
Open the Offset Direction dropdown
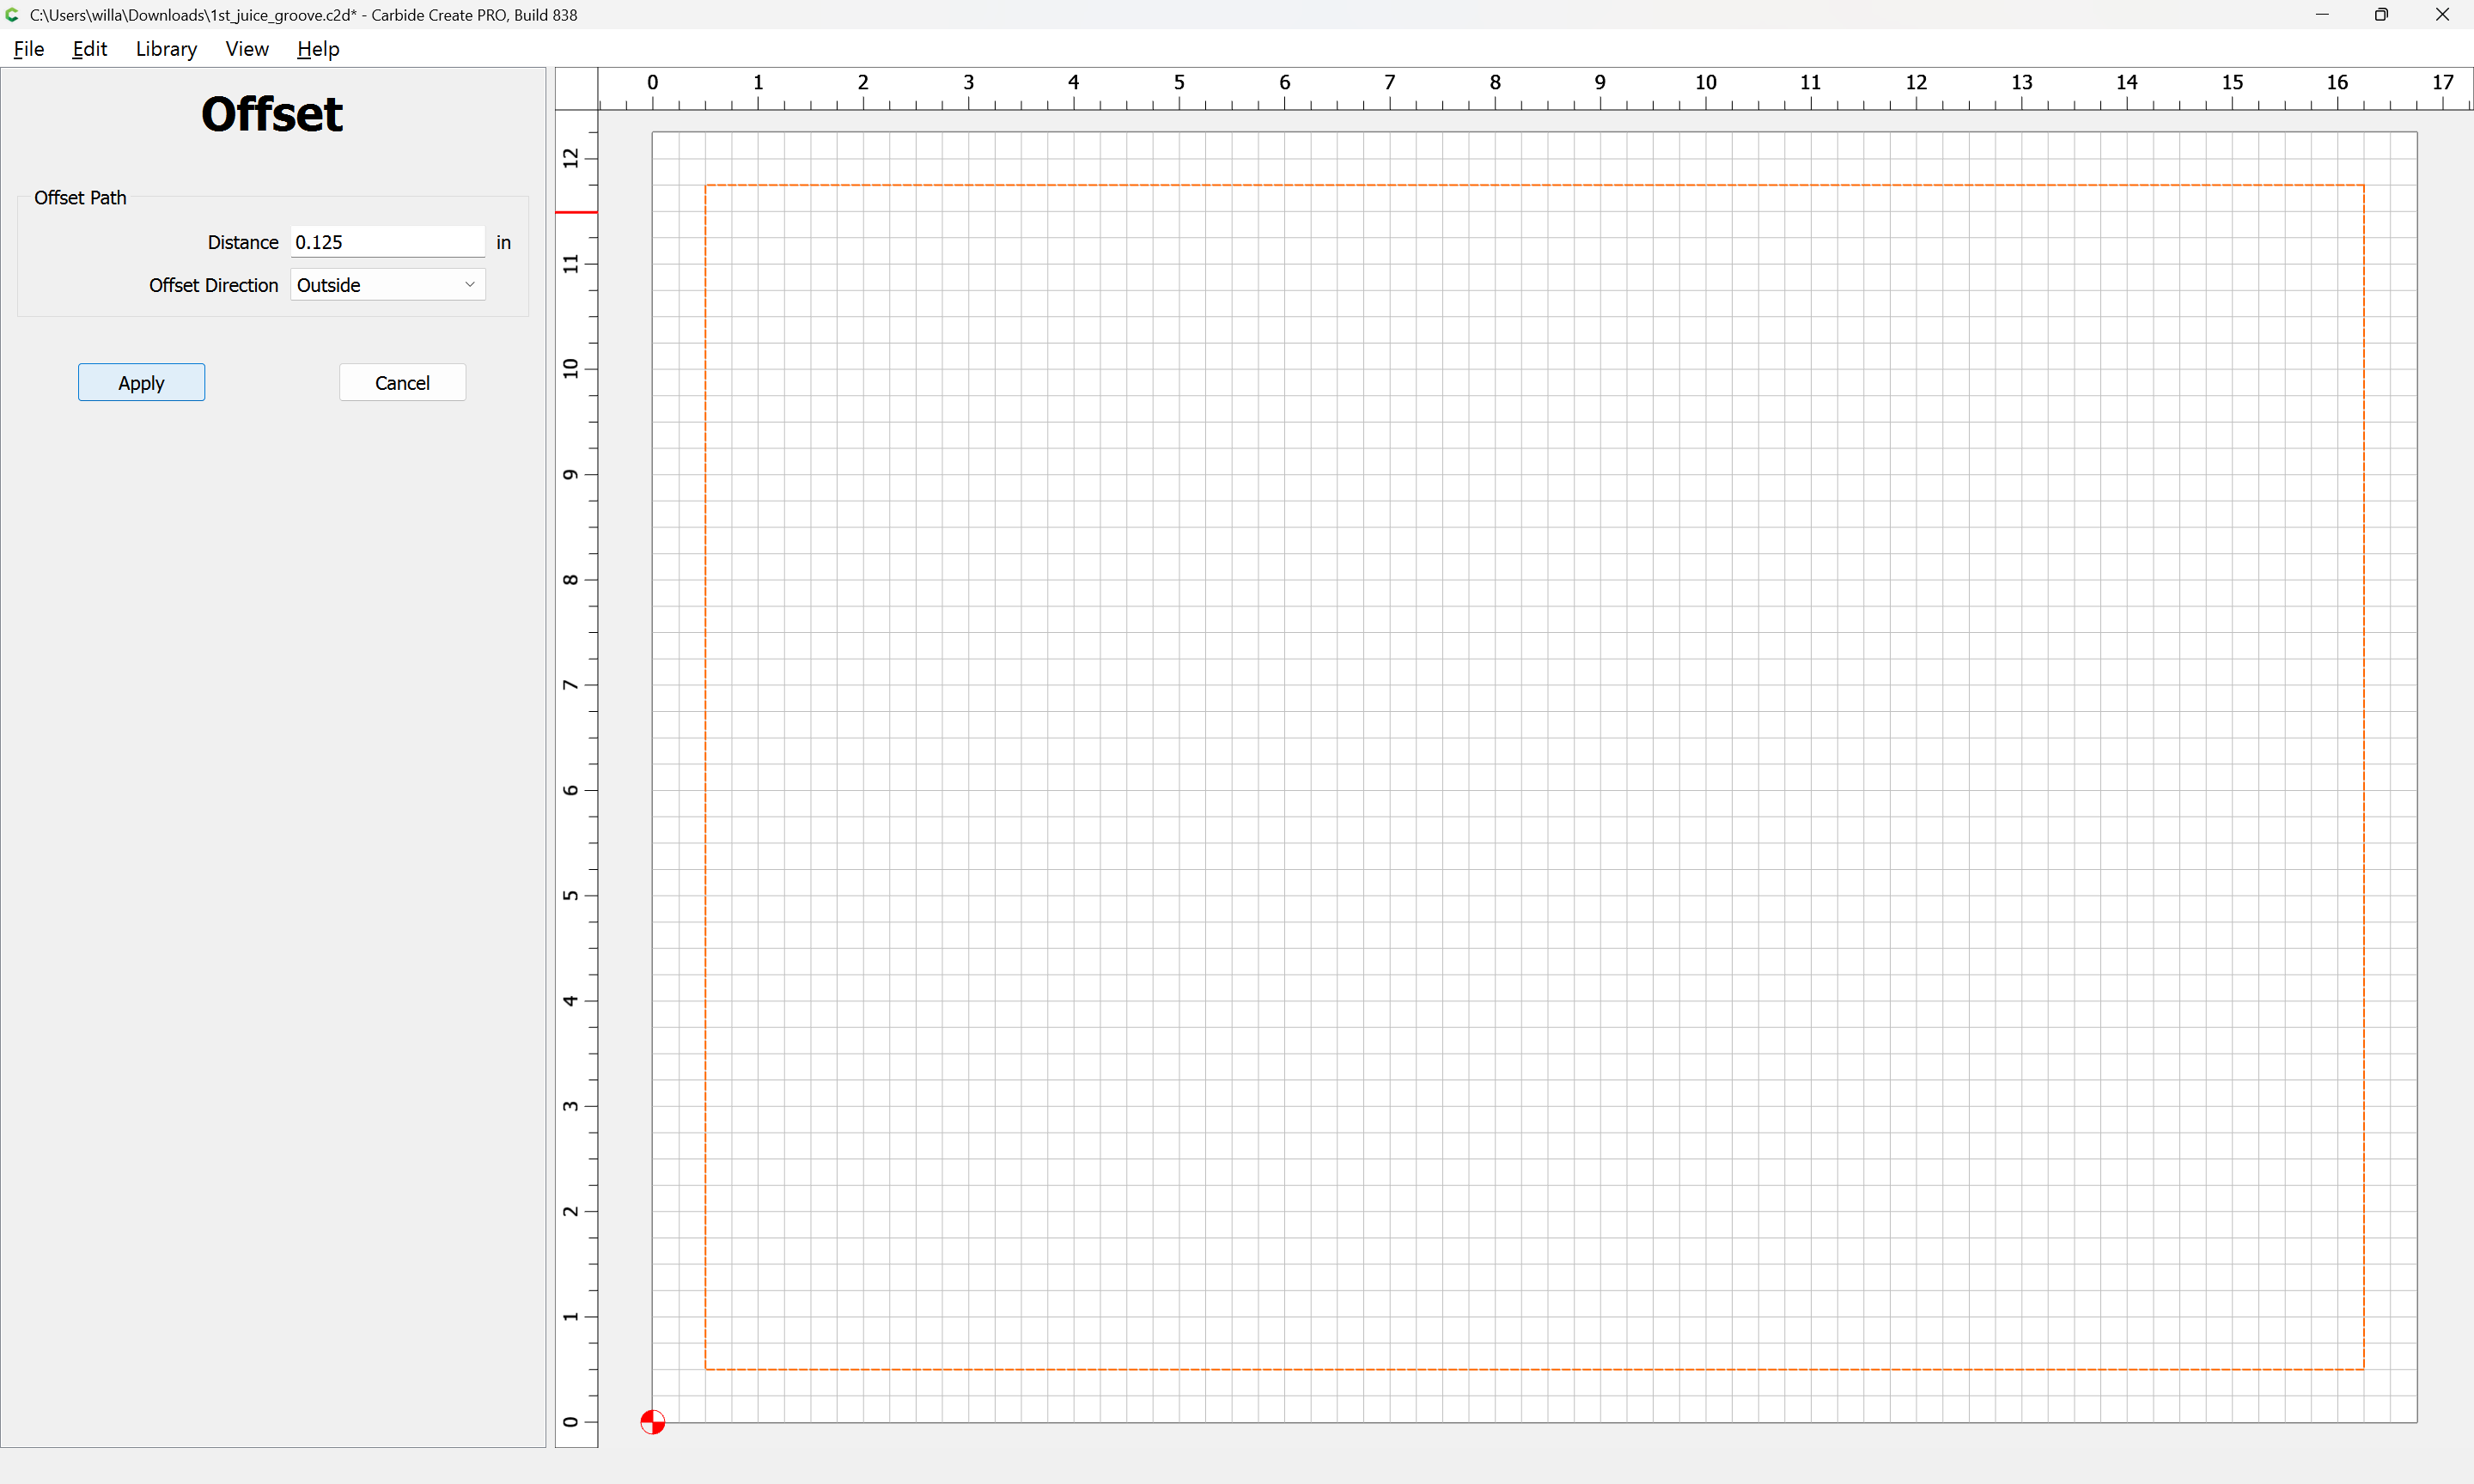(387, 285)
